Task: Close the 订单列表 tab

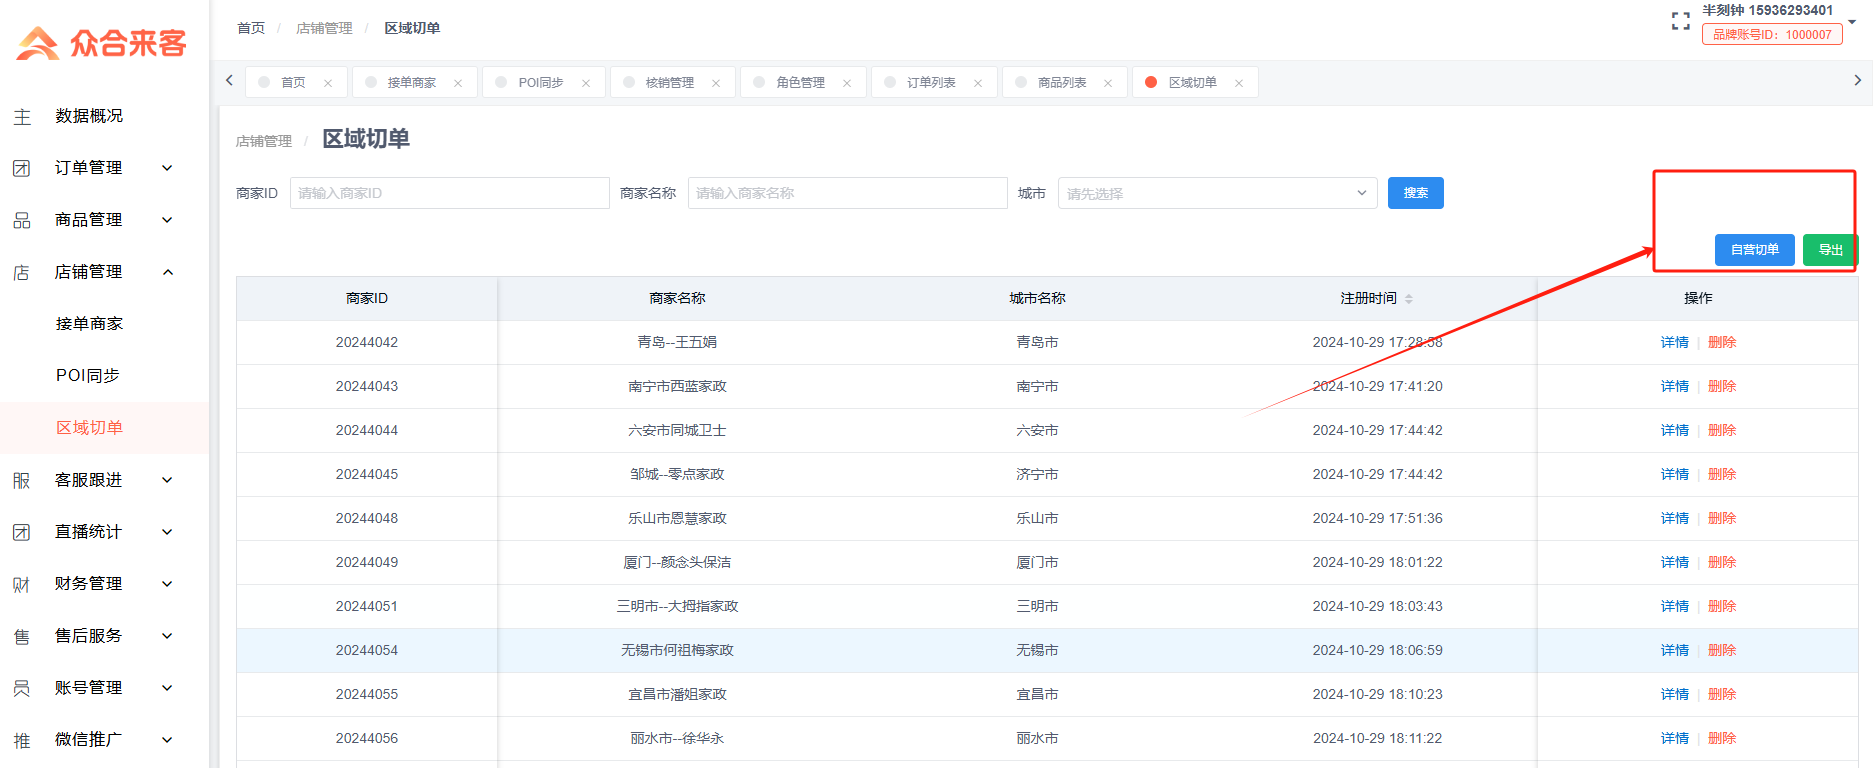Action: (978, 83)
